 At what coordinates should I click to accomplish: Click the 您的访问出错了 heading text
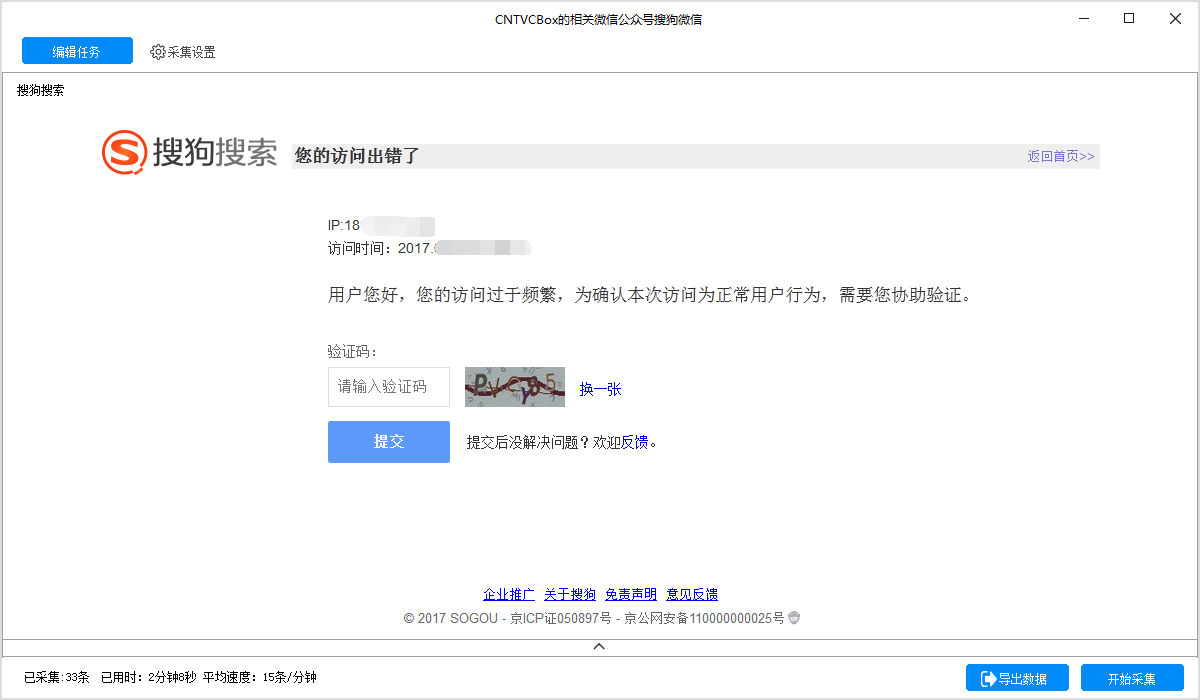point(357,156)
